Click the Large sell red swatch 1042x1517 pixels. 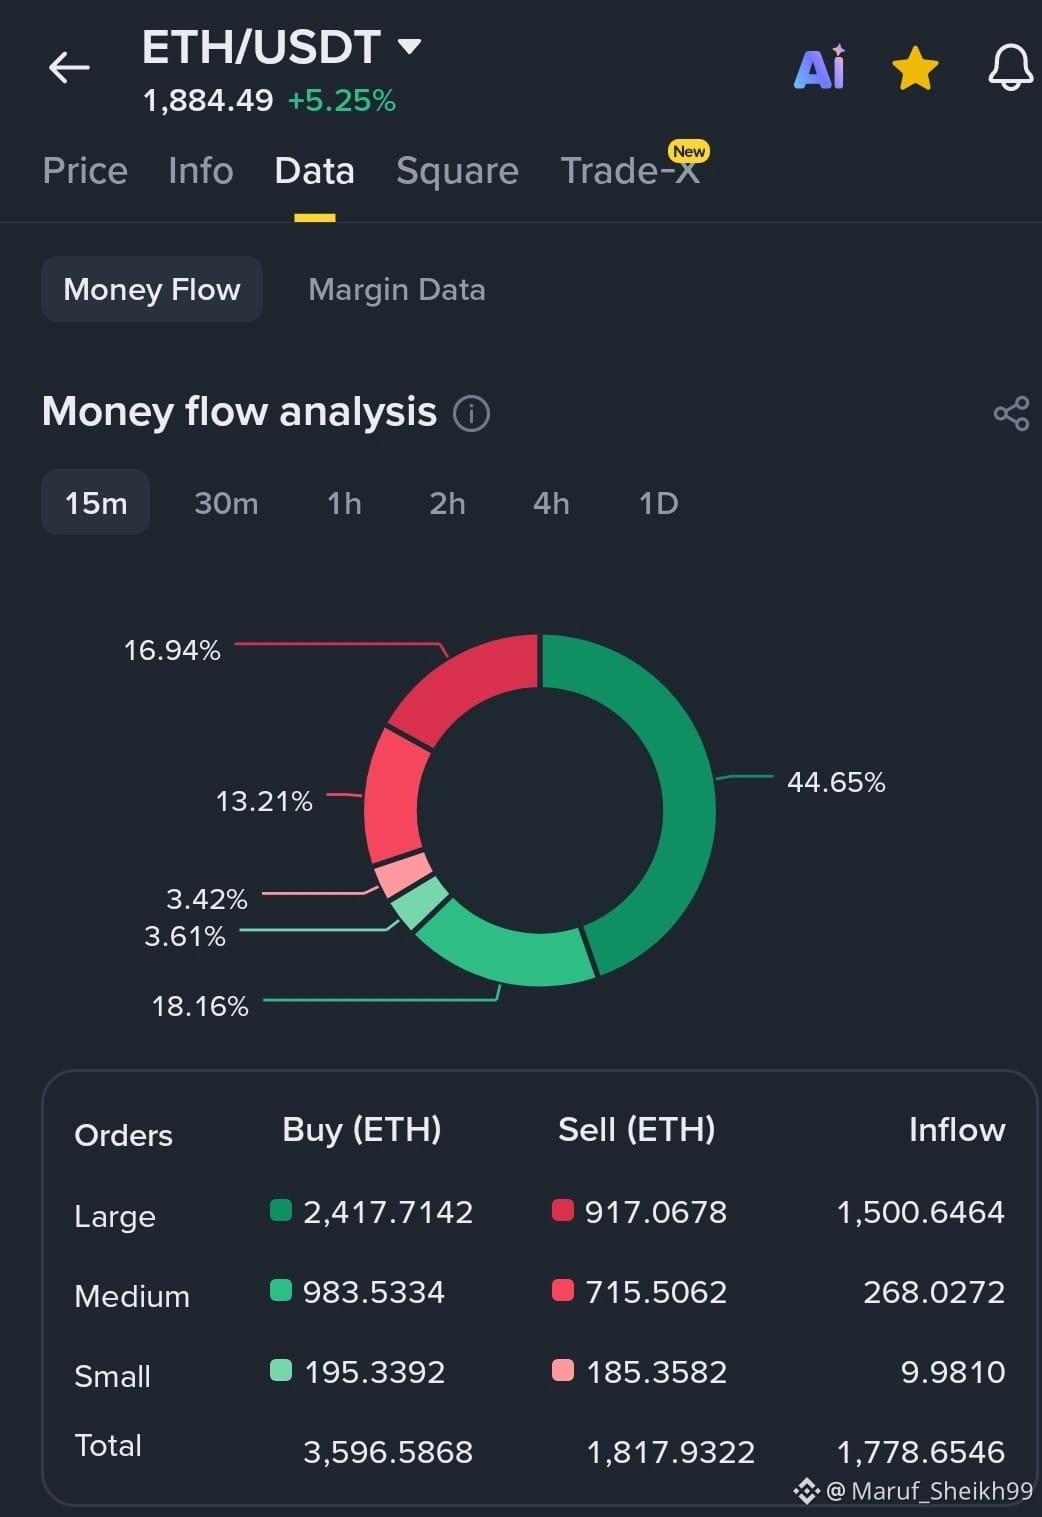click(x=563, y=1211)
